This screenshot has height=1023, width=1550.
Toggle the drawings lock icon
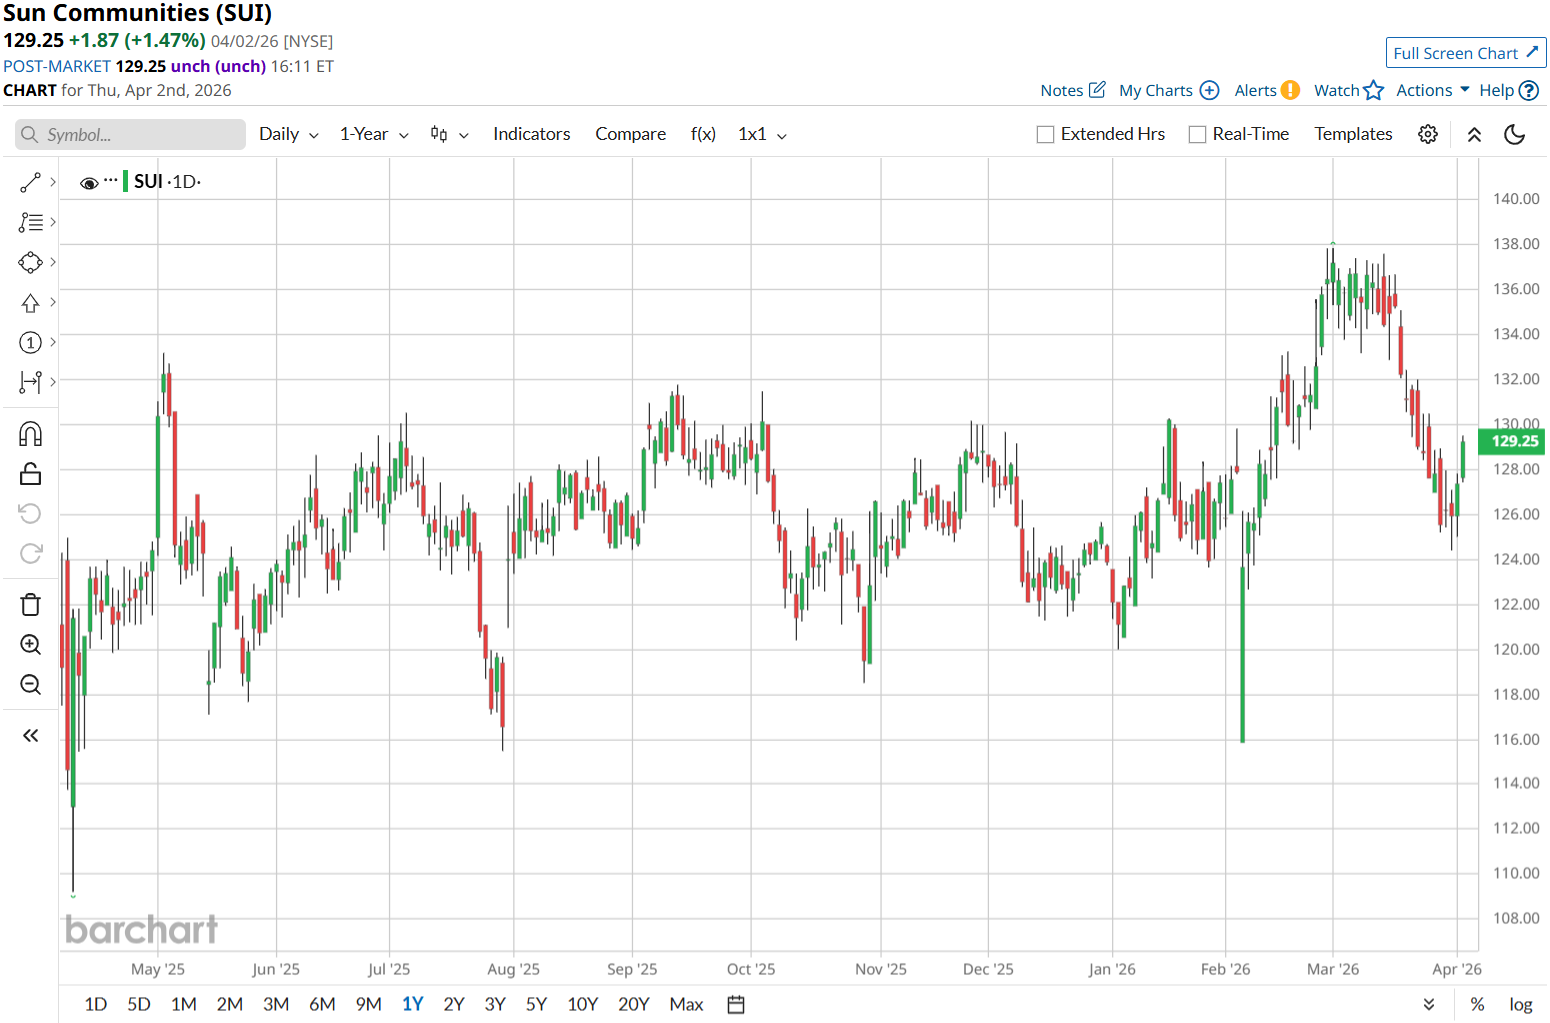[30, 473]
